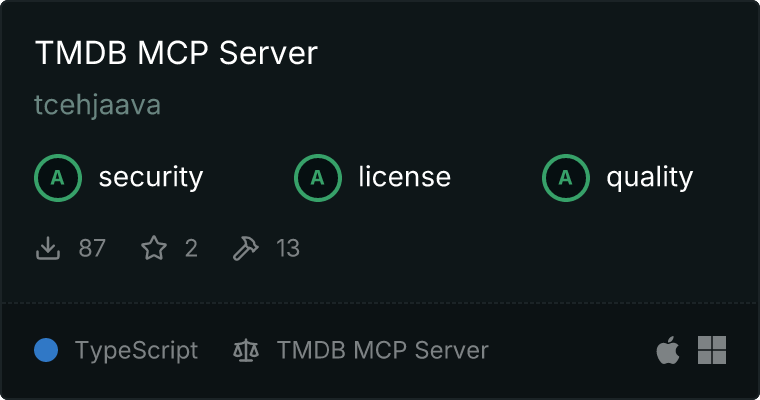Click the hammer tools icon

(x=246, y=248)
